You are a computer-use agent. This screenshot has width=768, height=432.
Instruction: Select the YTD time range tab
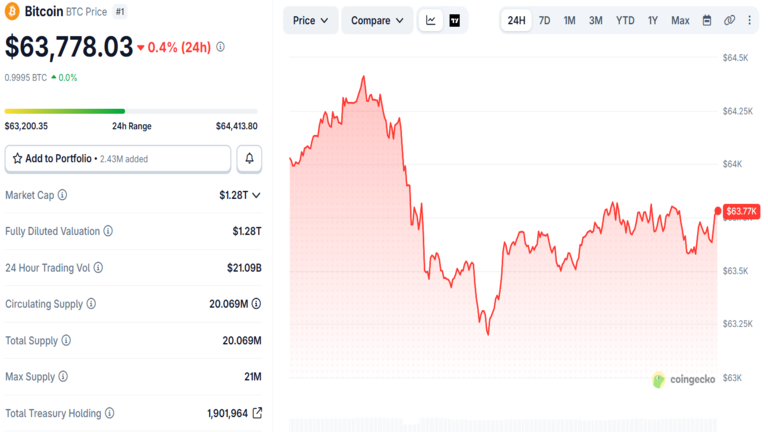pyautogui.click(x=625, y=20)
